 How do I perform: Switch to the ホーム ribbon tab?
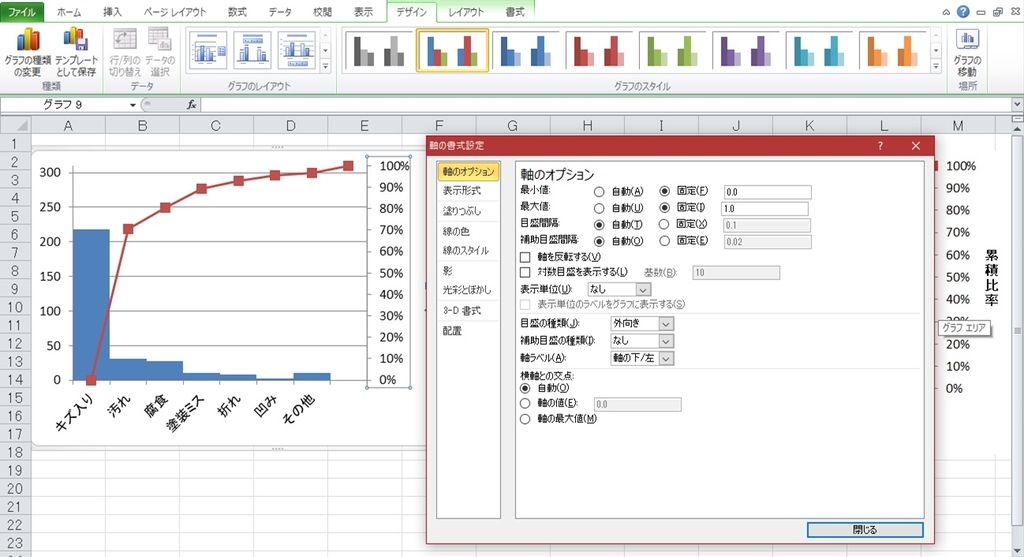pyautogui.click(x=69, y=12)
